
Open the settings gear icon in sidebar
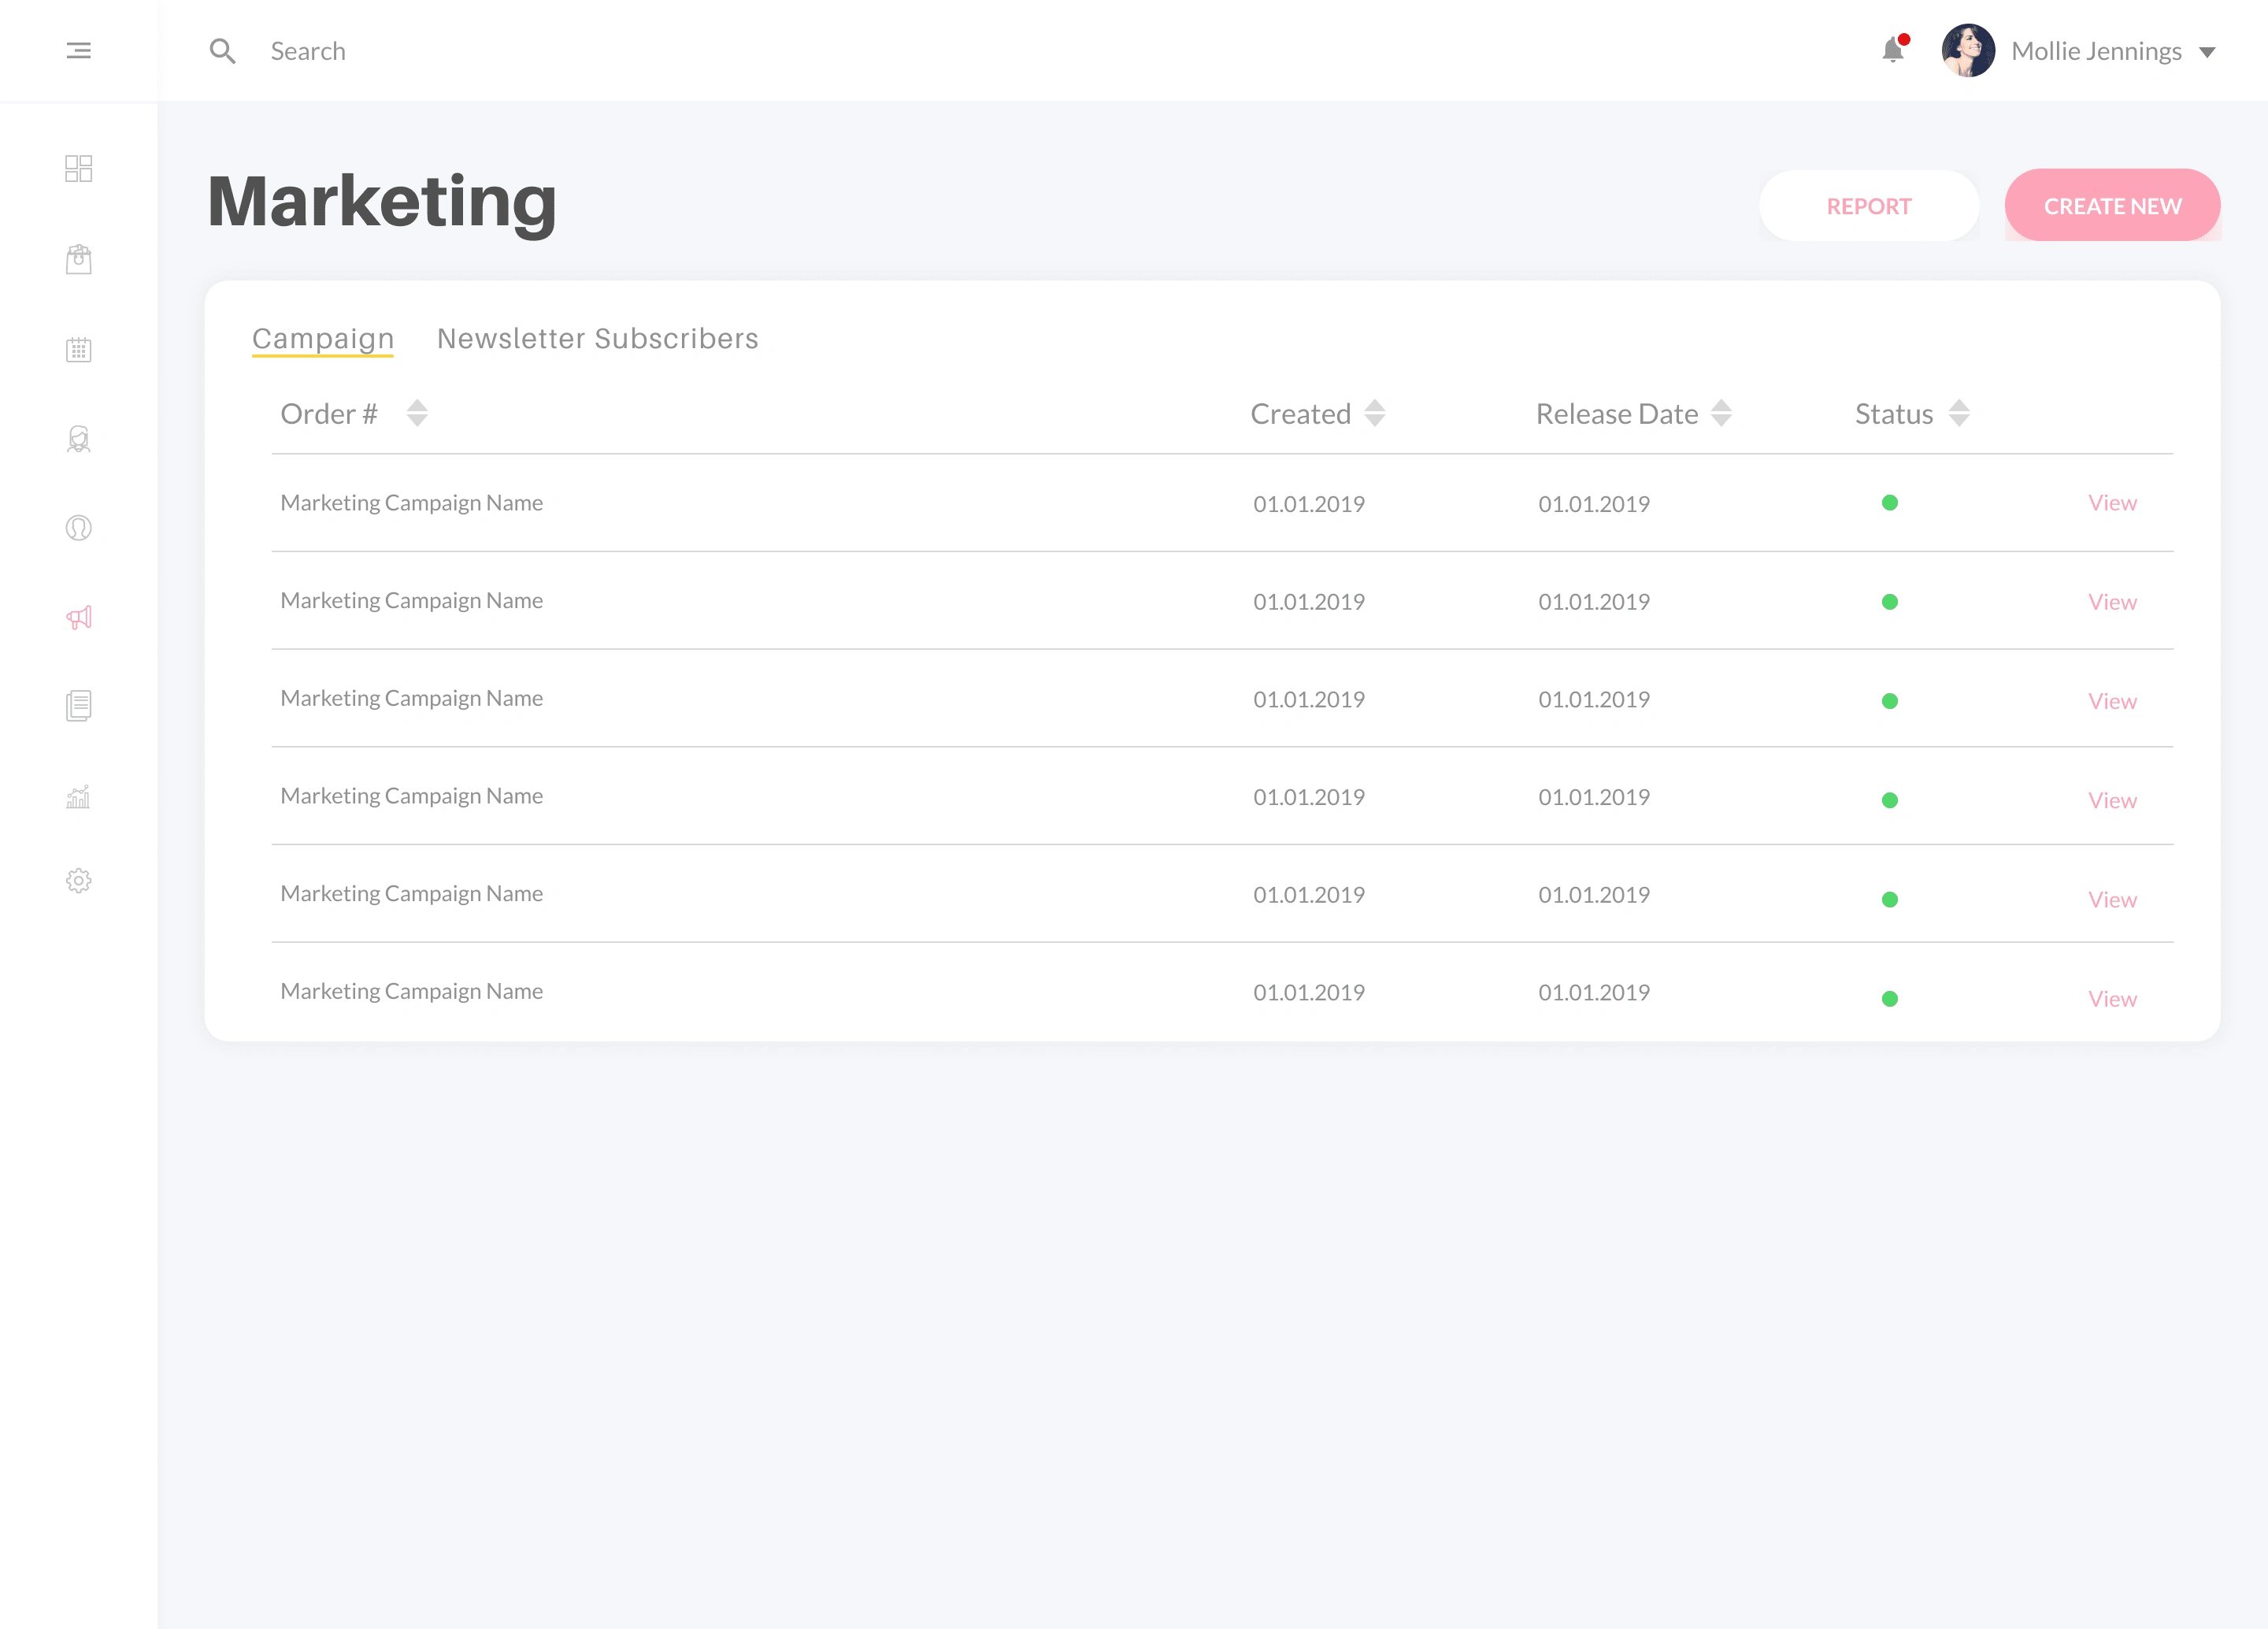click(78, 880)
